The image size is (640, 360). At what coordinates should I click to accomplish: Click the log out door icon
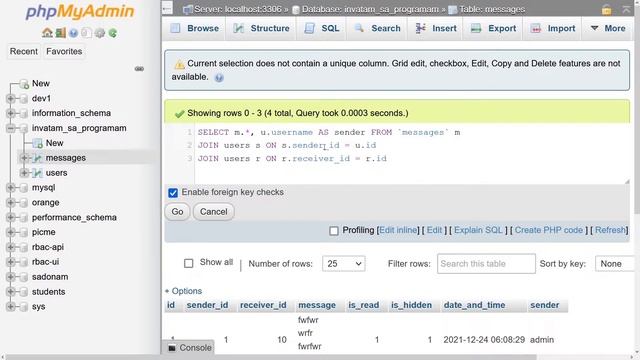pos(60,33)
